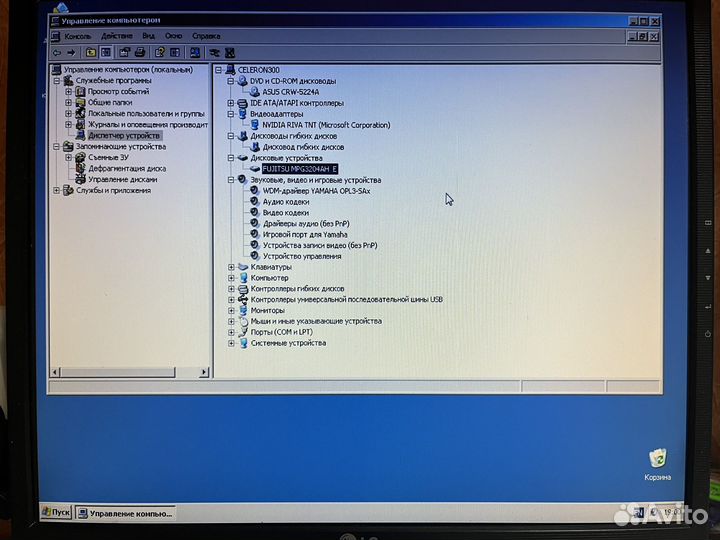Expand Локальные пользователи и группы node

[68, 113]
